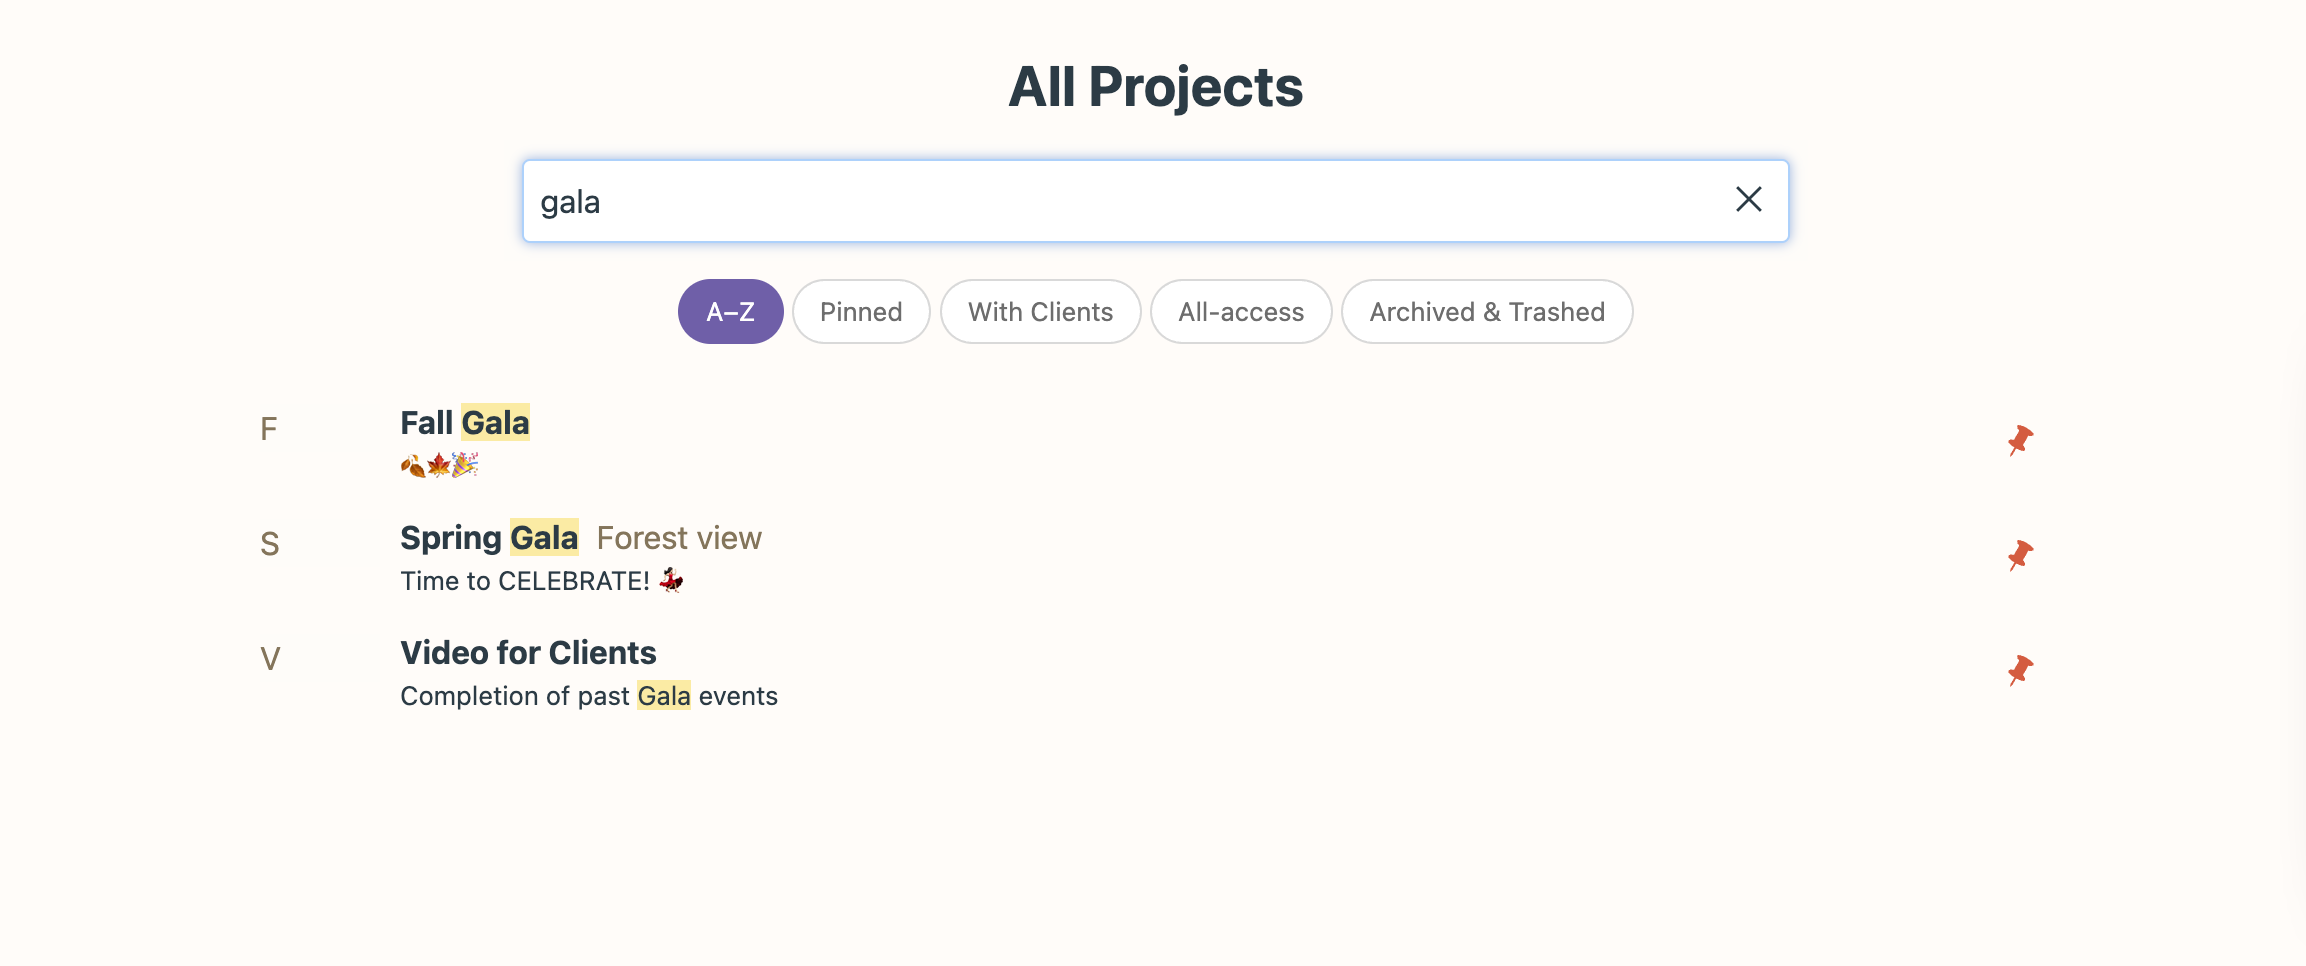This screenshot has width=2306, height=966.
Task: Click the letter V section marker
Action: pyautogui.click(x=270, y=659)
